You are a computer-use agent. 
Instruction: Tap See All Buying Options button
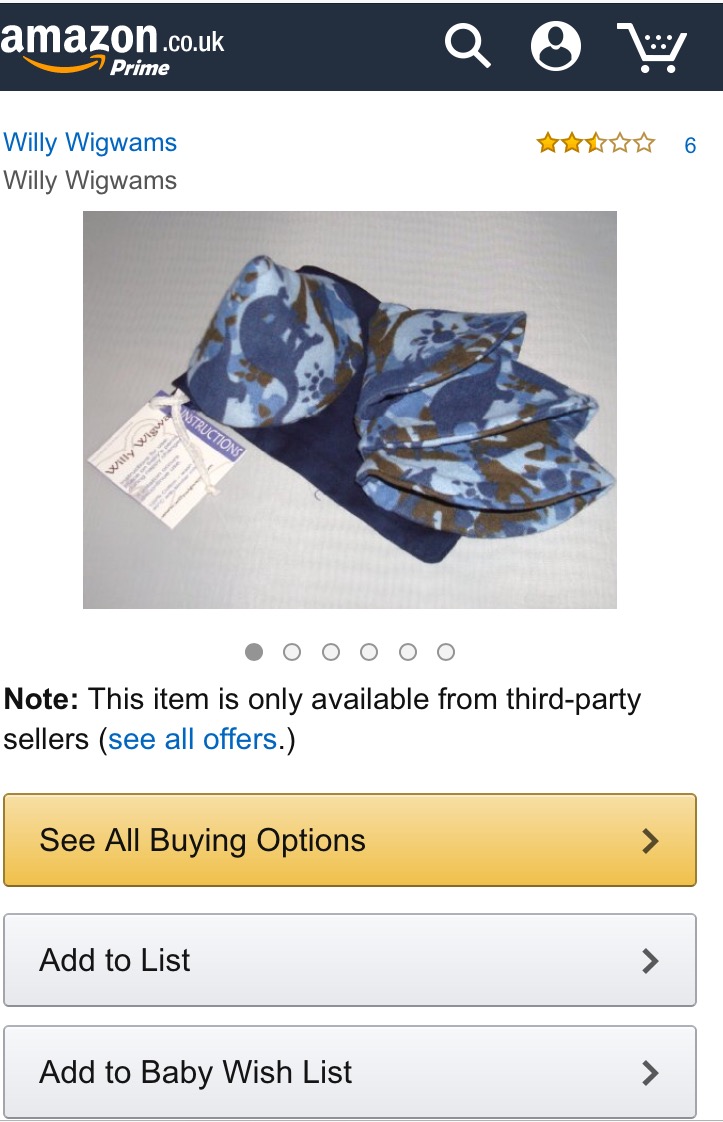(x=350, y=840)
